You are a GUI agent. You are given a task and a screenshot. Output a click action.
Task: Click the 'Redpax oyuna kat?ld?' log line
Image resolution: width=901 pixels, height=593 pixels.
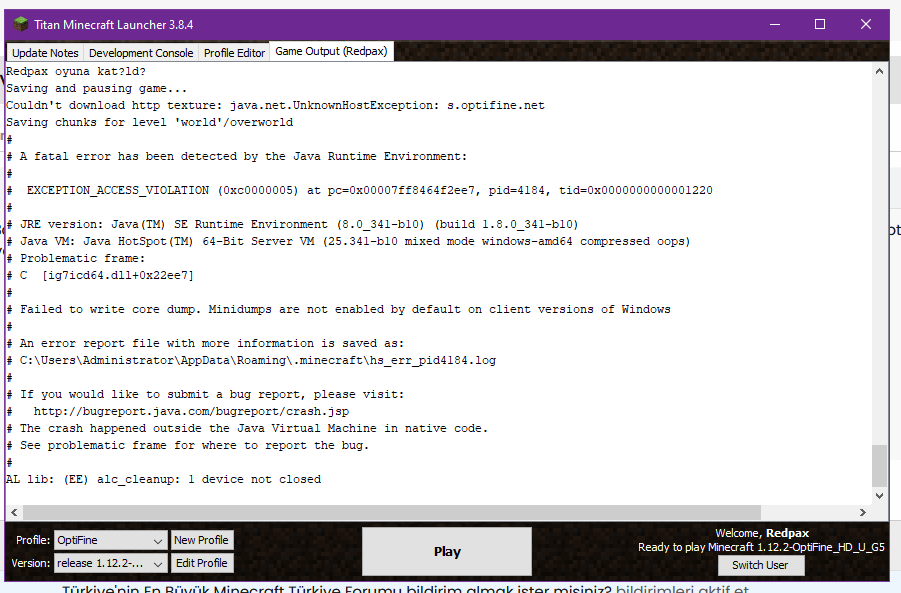(x=76, y=71)
